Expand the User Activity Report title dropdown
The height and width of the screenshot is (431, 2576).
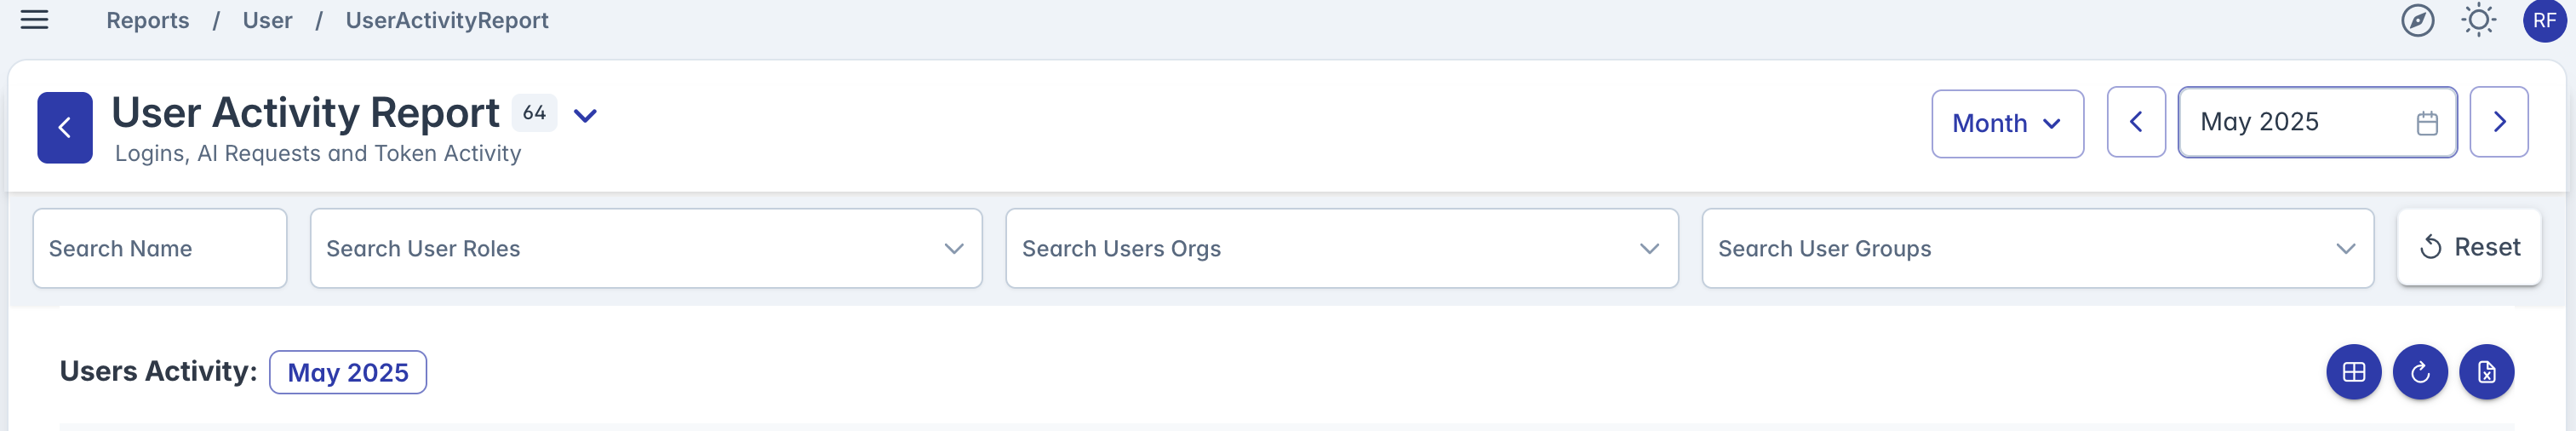click(585, 116)
